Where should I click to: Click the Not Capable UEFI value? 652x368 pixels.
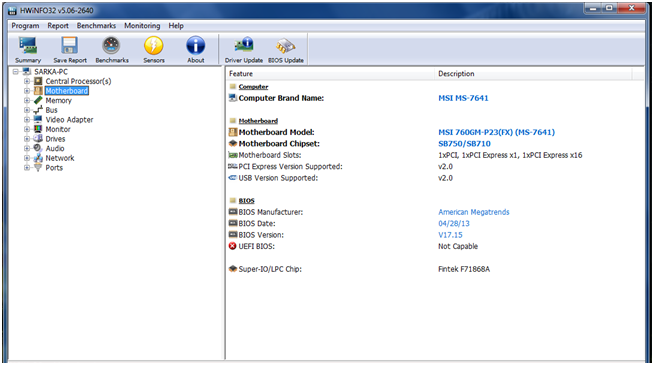[458, 246]
